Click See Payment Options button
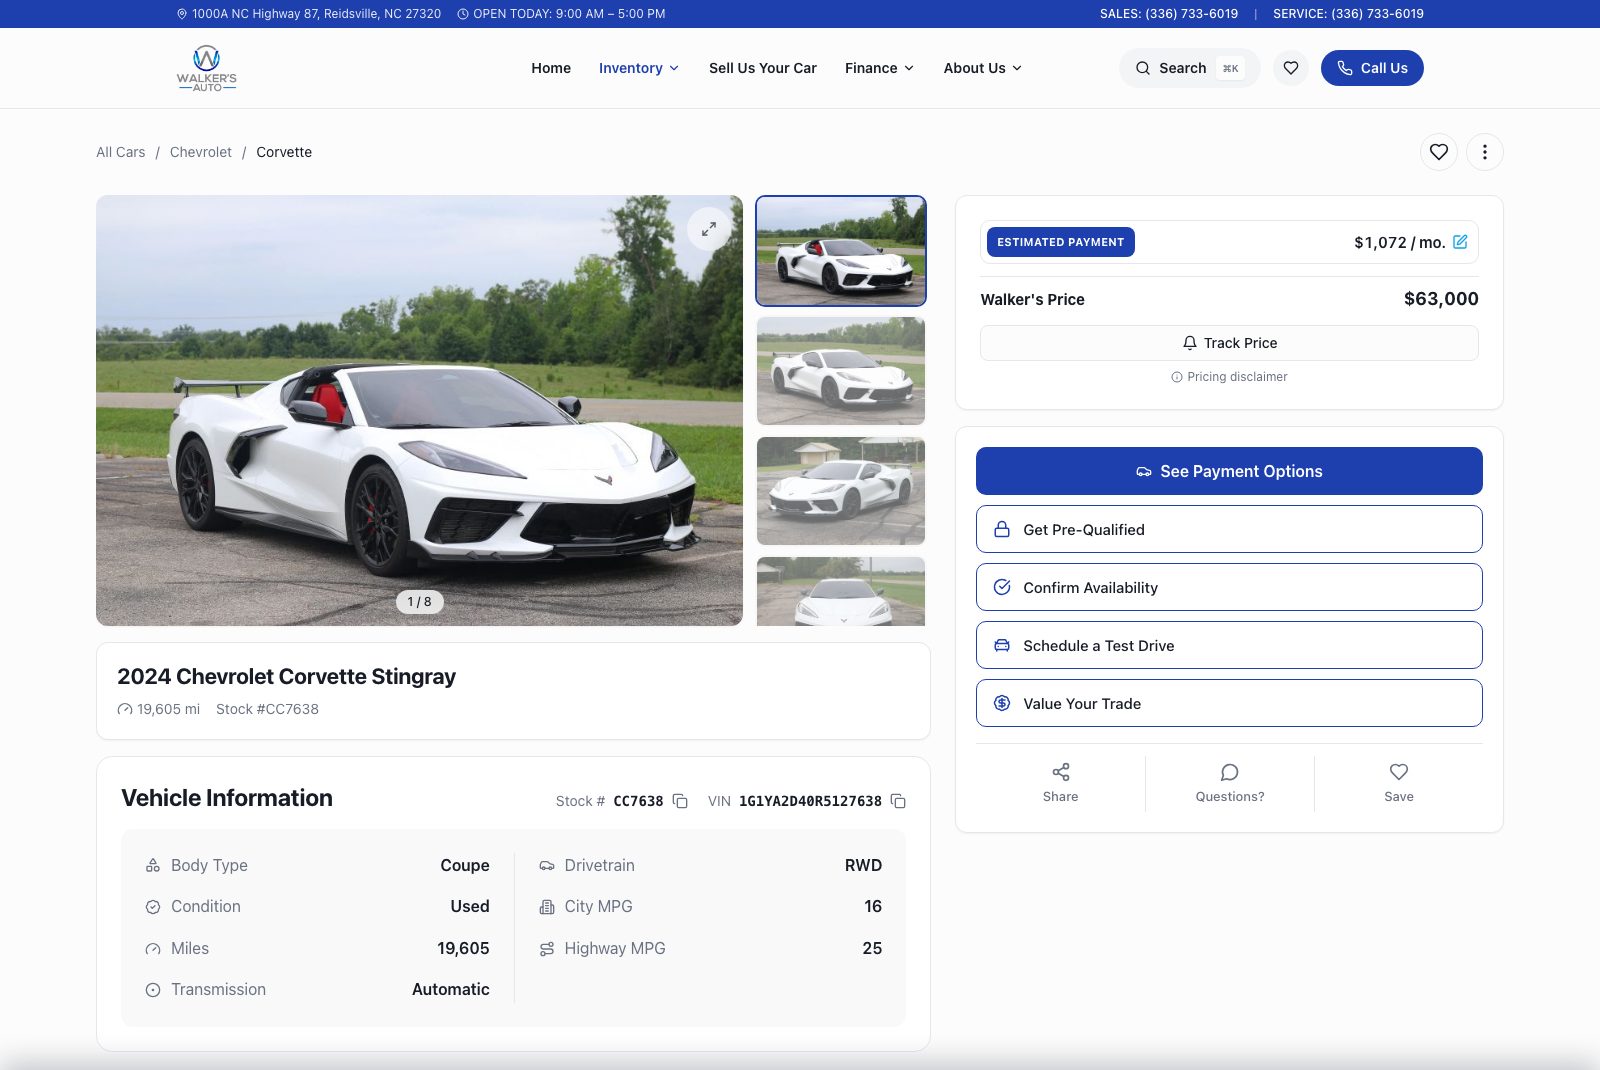The image size is (1600, 1070). click(x=1229, y=471)
